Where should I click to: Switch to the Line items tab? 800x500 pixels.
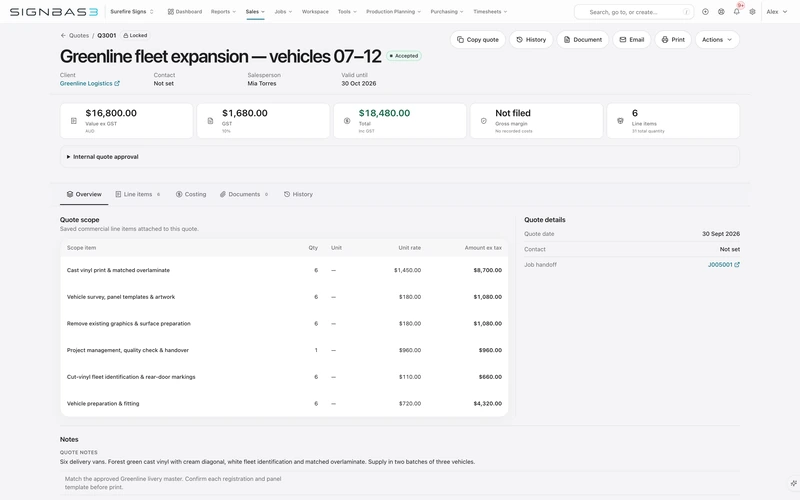[138, 194]
